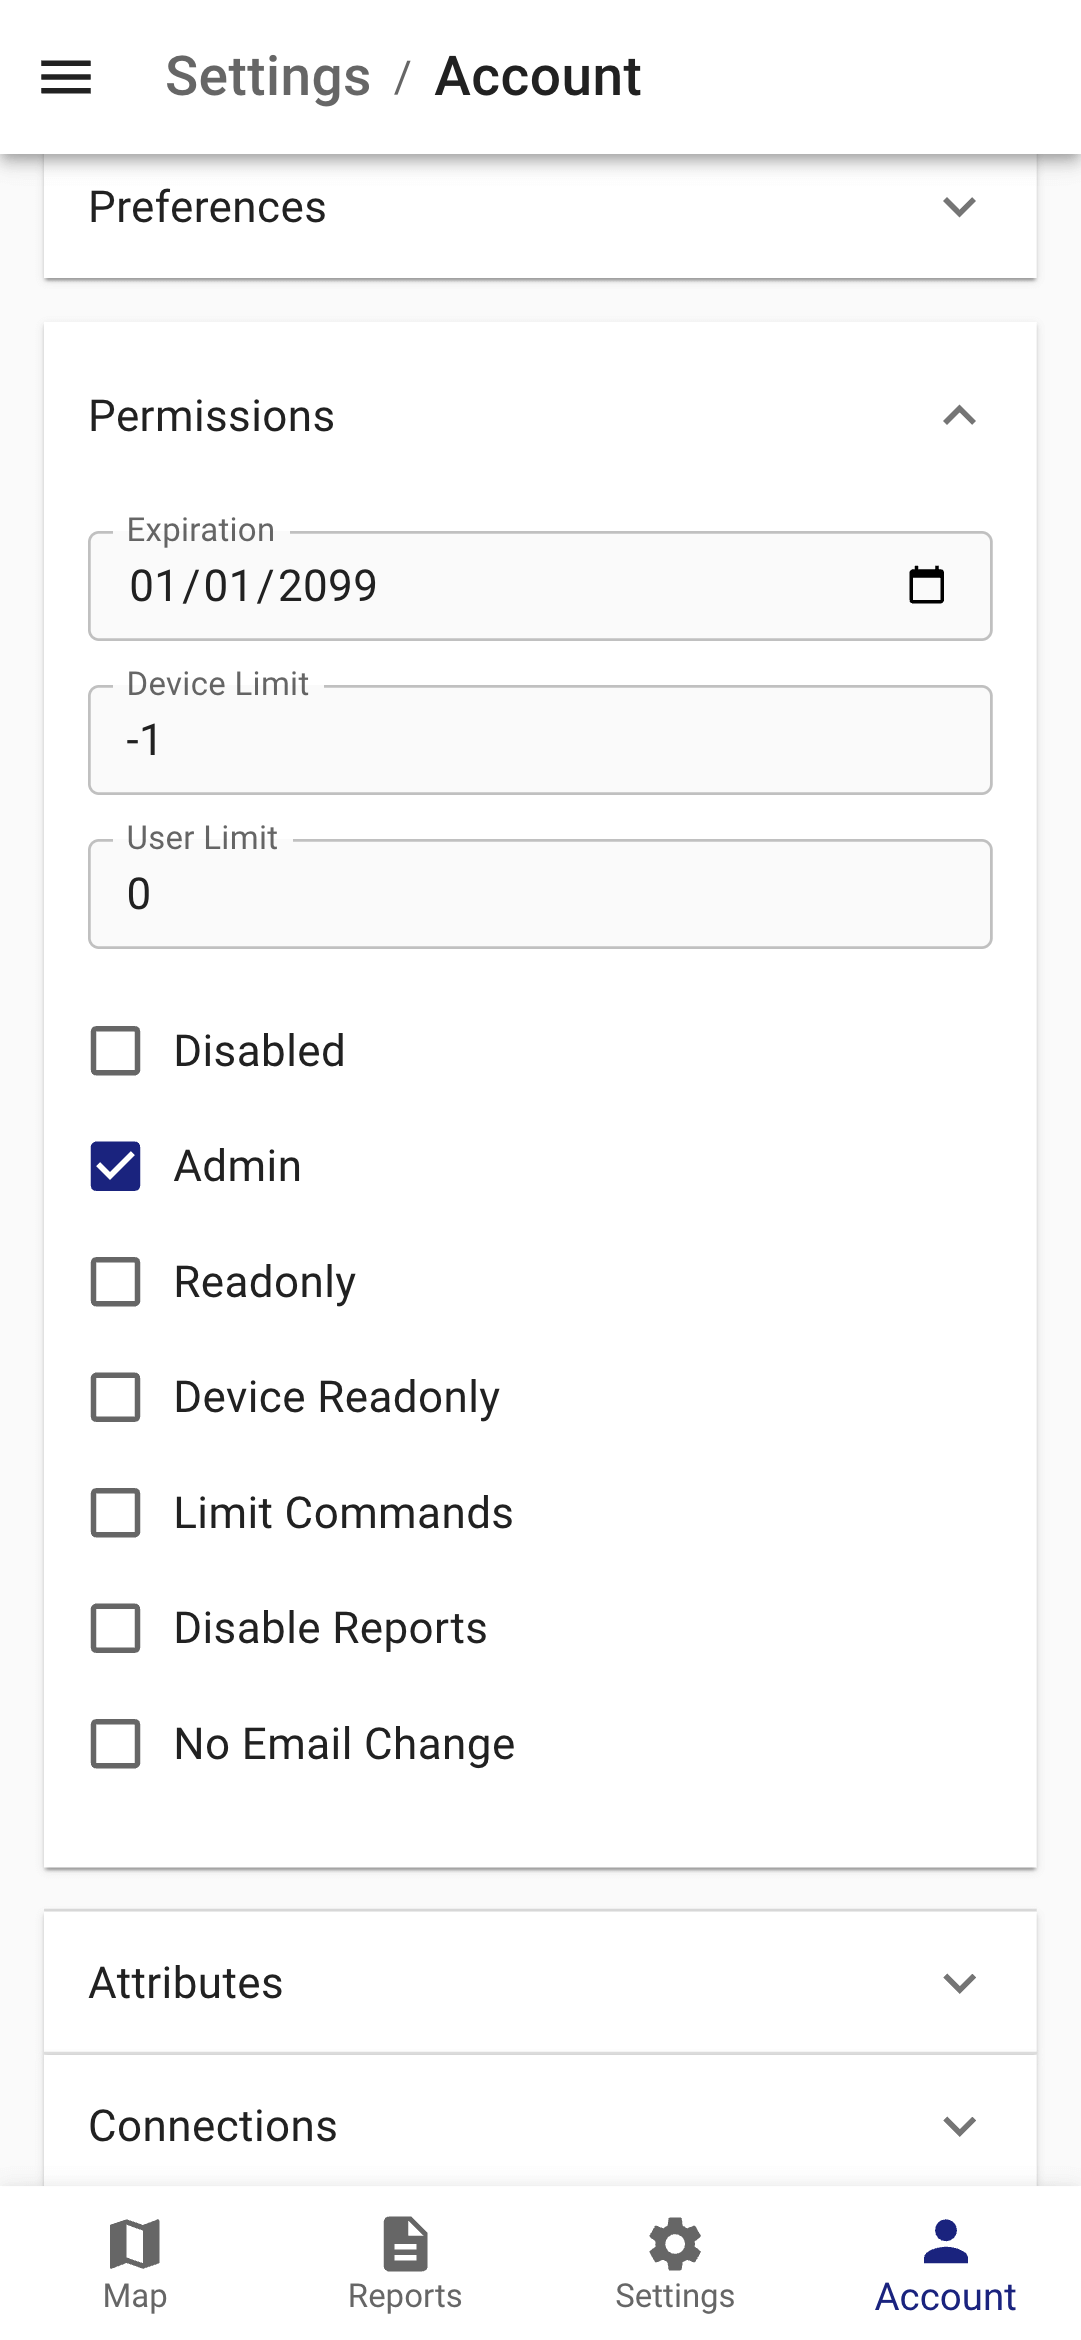The height and width of the screenshot is (2340, 1081).
Task: Go to the Settings breadcrumb link
Action: 267,77
